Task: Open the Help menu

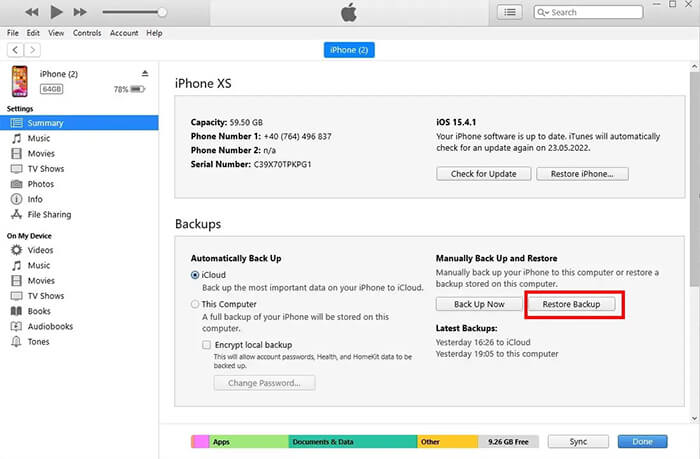Action: 154,33
